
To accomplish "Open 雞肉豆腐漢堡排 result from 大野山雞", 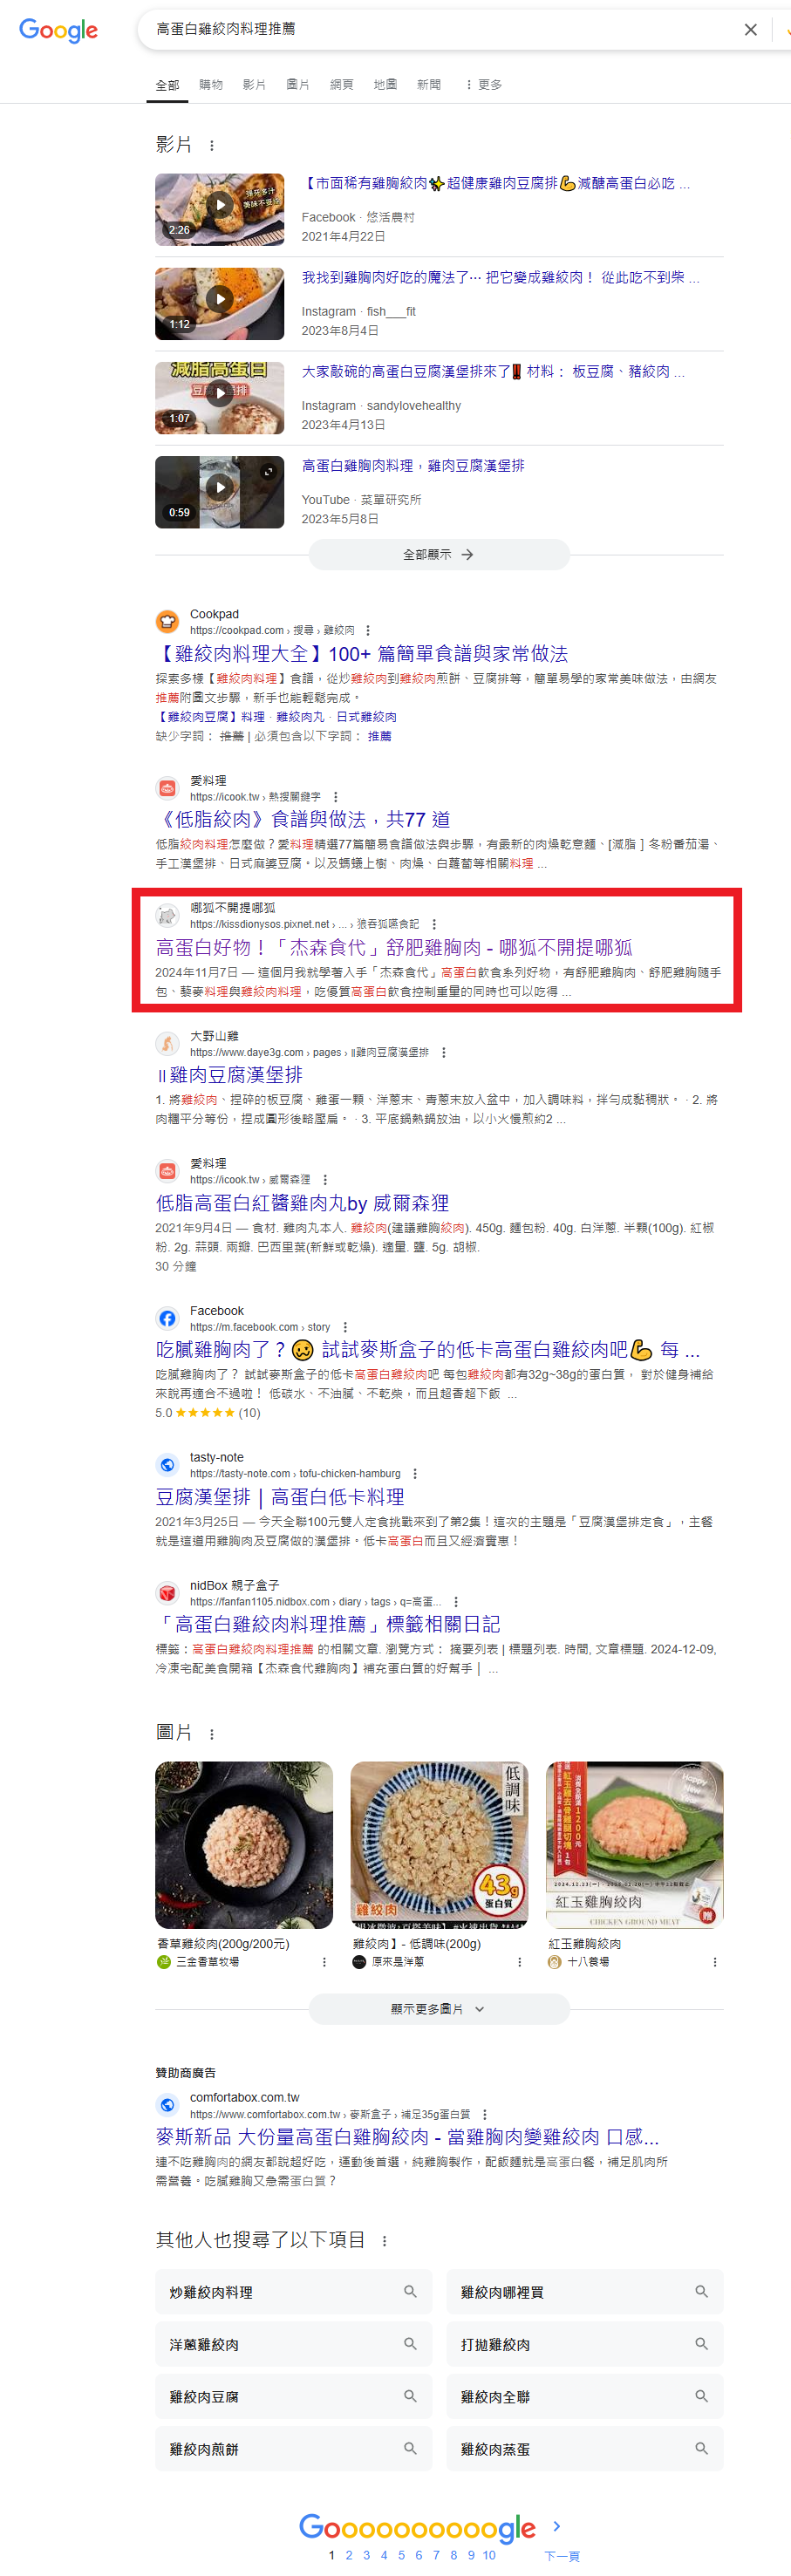I will click(229, 1075).
